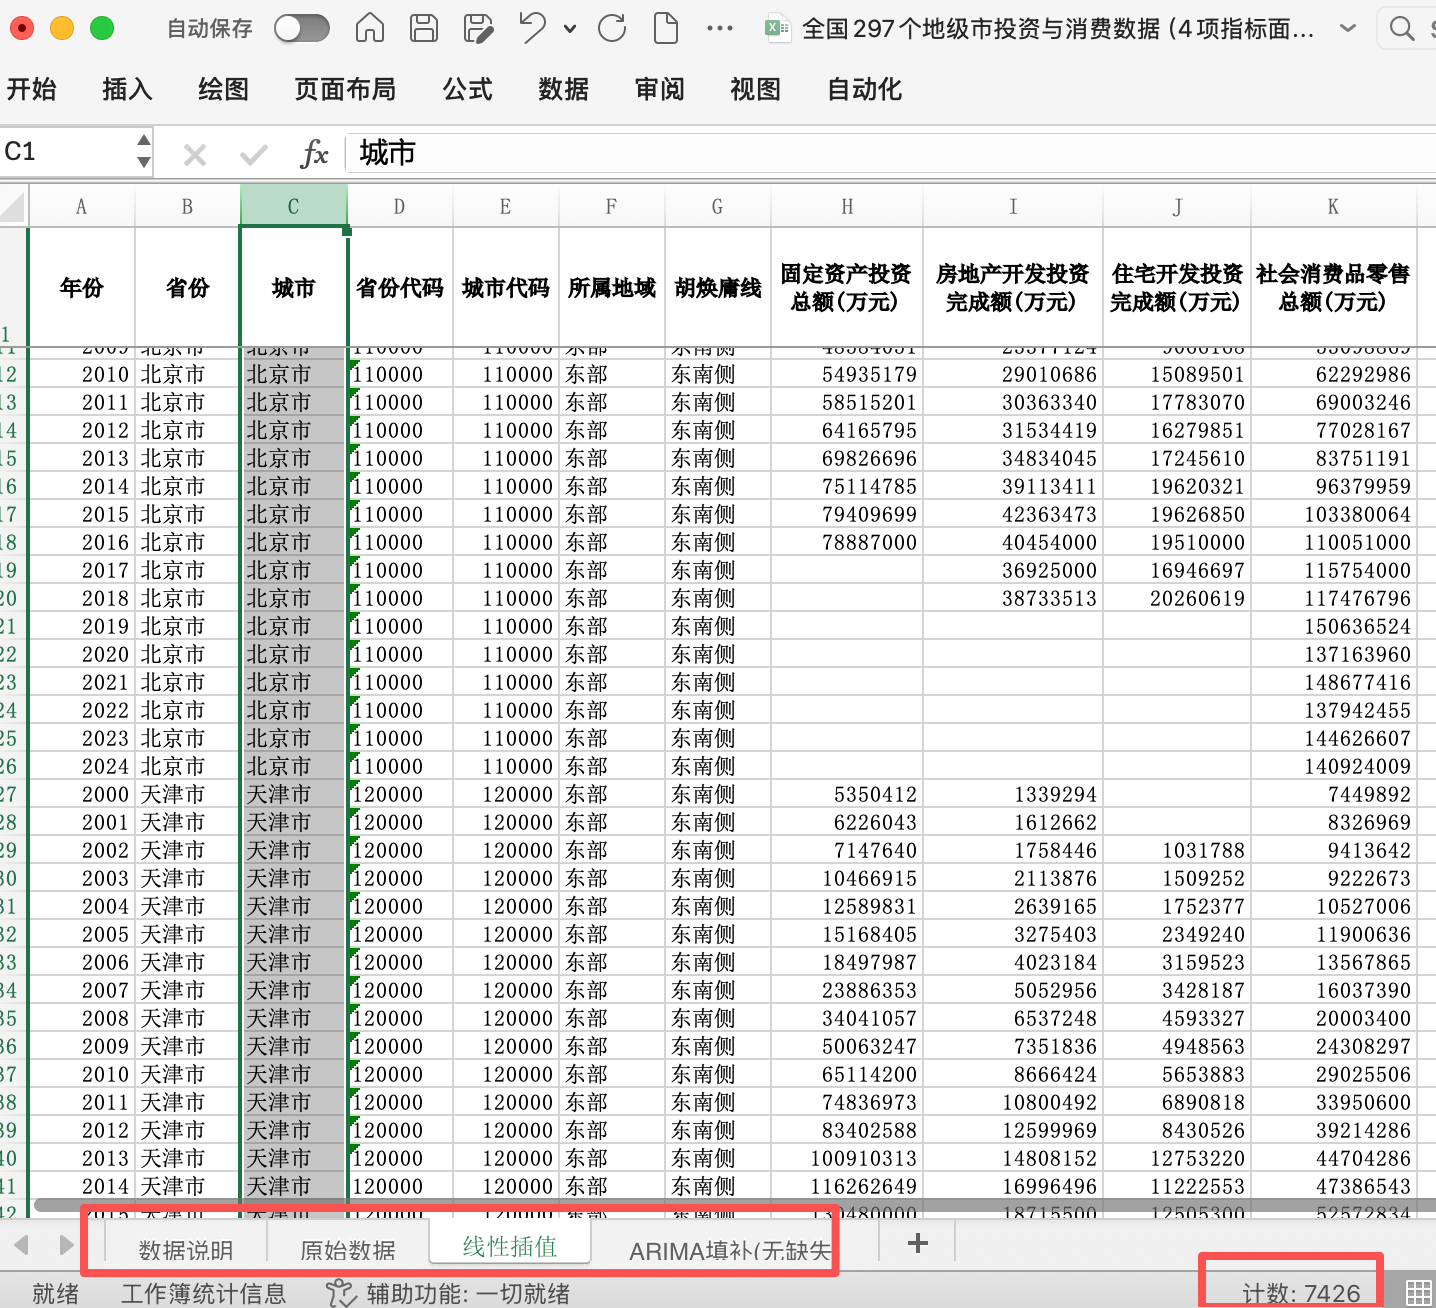Select the 视图 ribbon tab
The width and height of the screenshot is (1436, 1308).
tap(755, 89)
